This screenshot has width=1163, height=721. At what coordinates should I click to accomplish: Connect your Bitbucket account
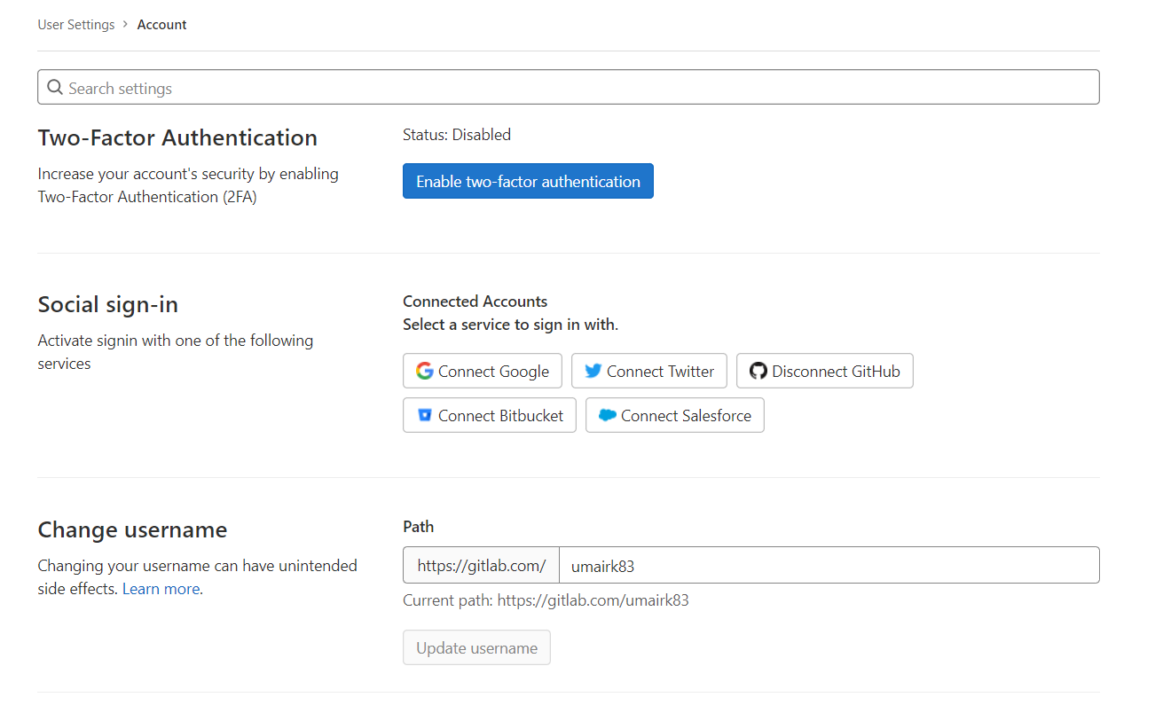click(x=489, y=415)
